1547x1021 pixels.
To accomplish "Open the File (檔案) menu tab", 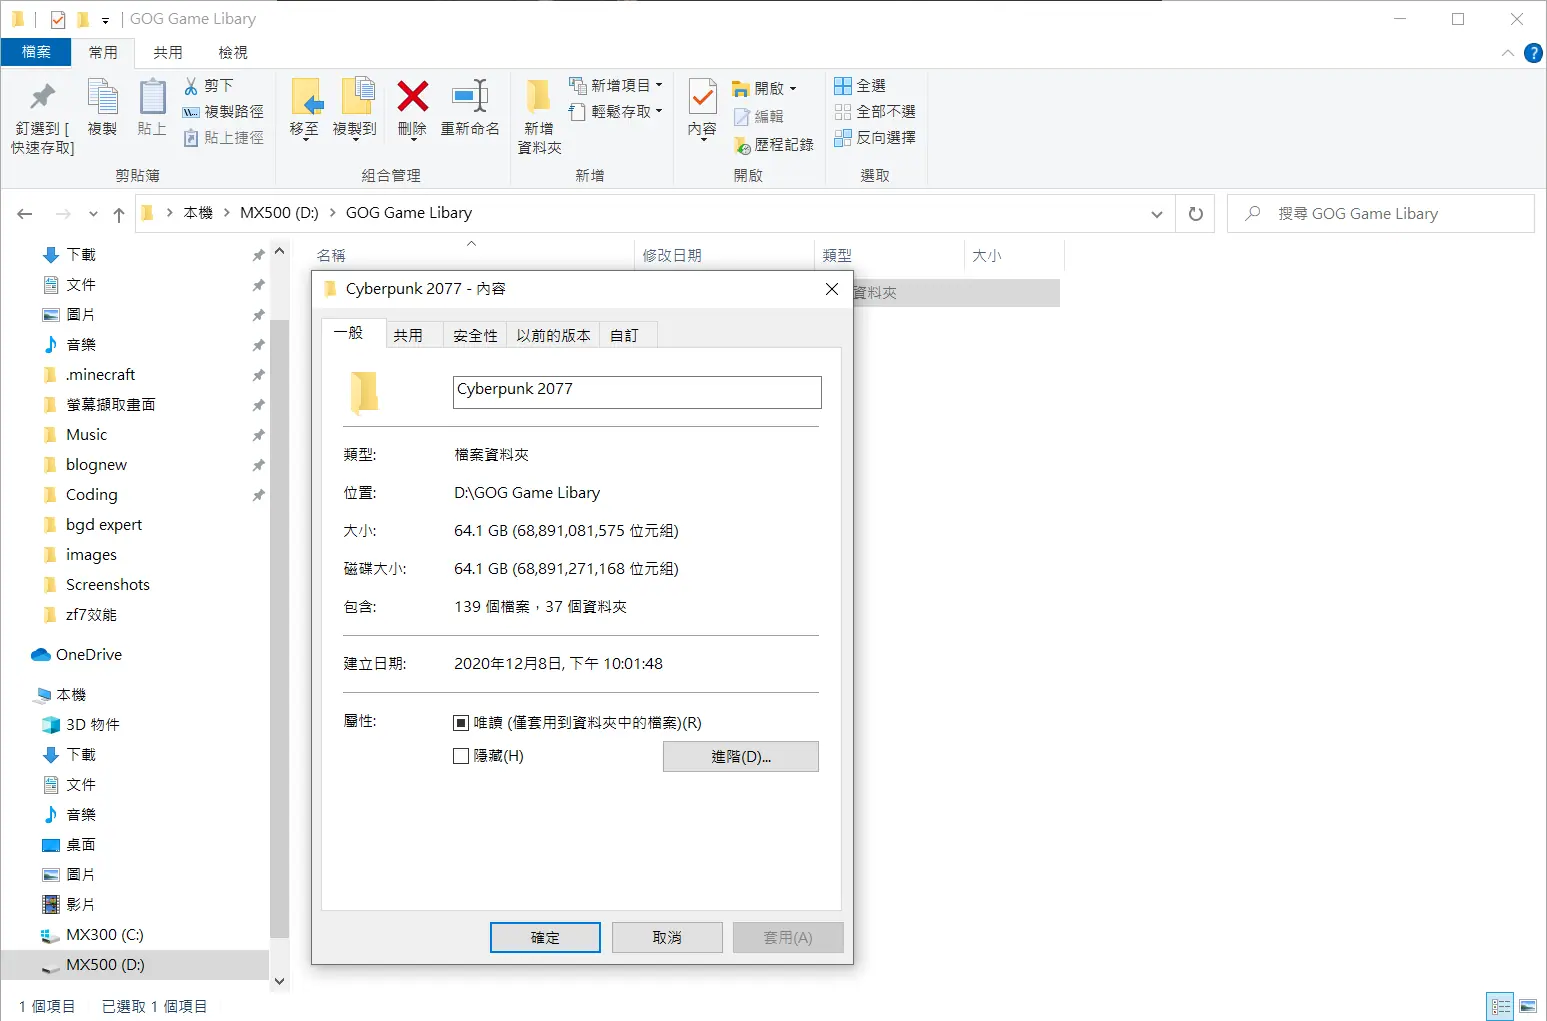I will 36,52.
